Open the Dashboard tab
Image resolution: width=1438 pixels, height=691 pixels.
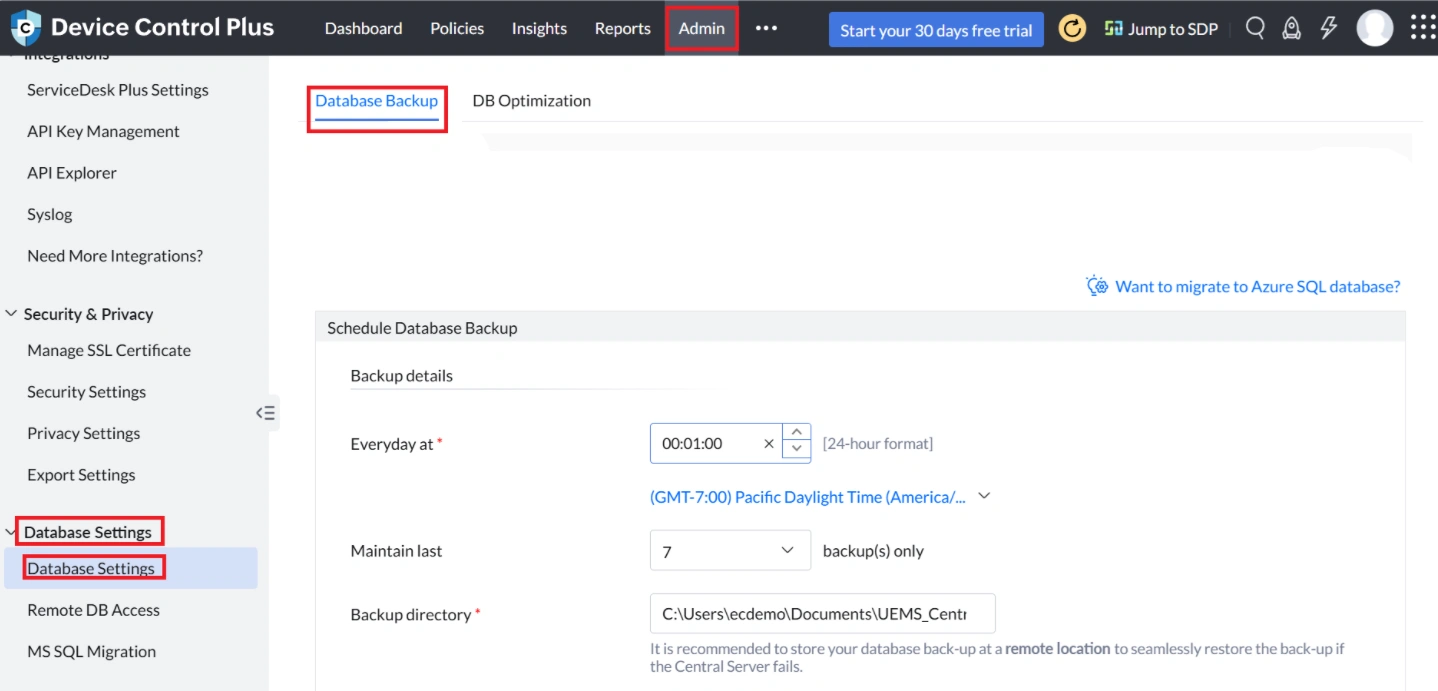click(364, 28)
